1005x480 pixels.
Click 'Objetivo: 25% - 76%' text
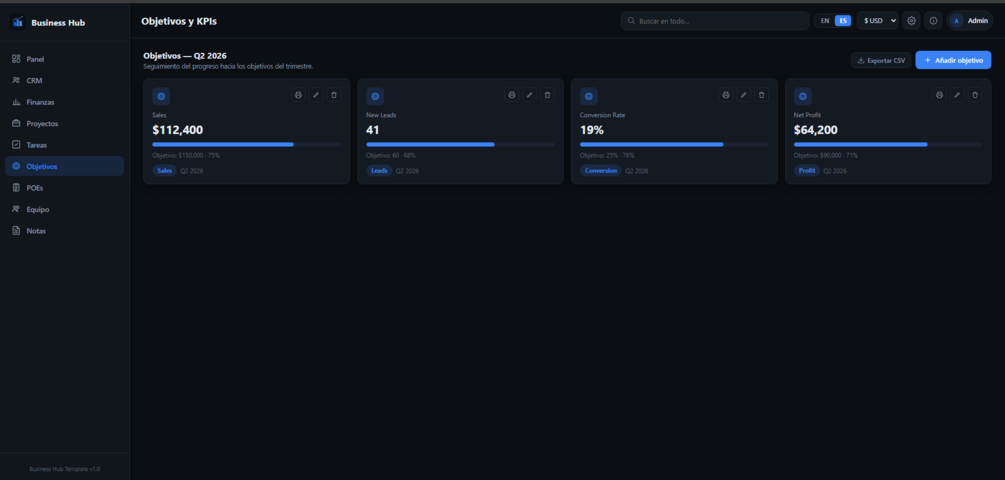click(607, 156)
